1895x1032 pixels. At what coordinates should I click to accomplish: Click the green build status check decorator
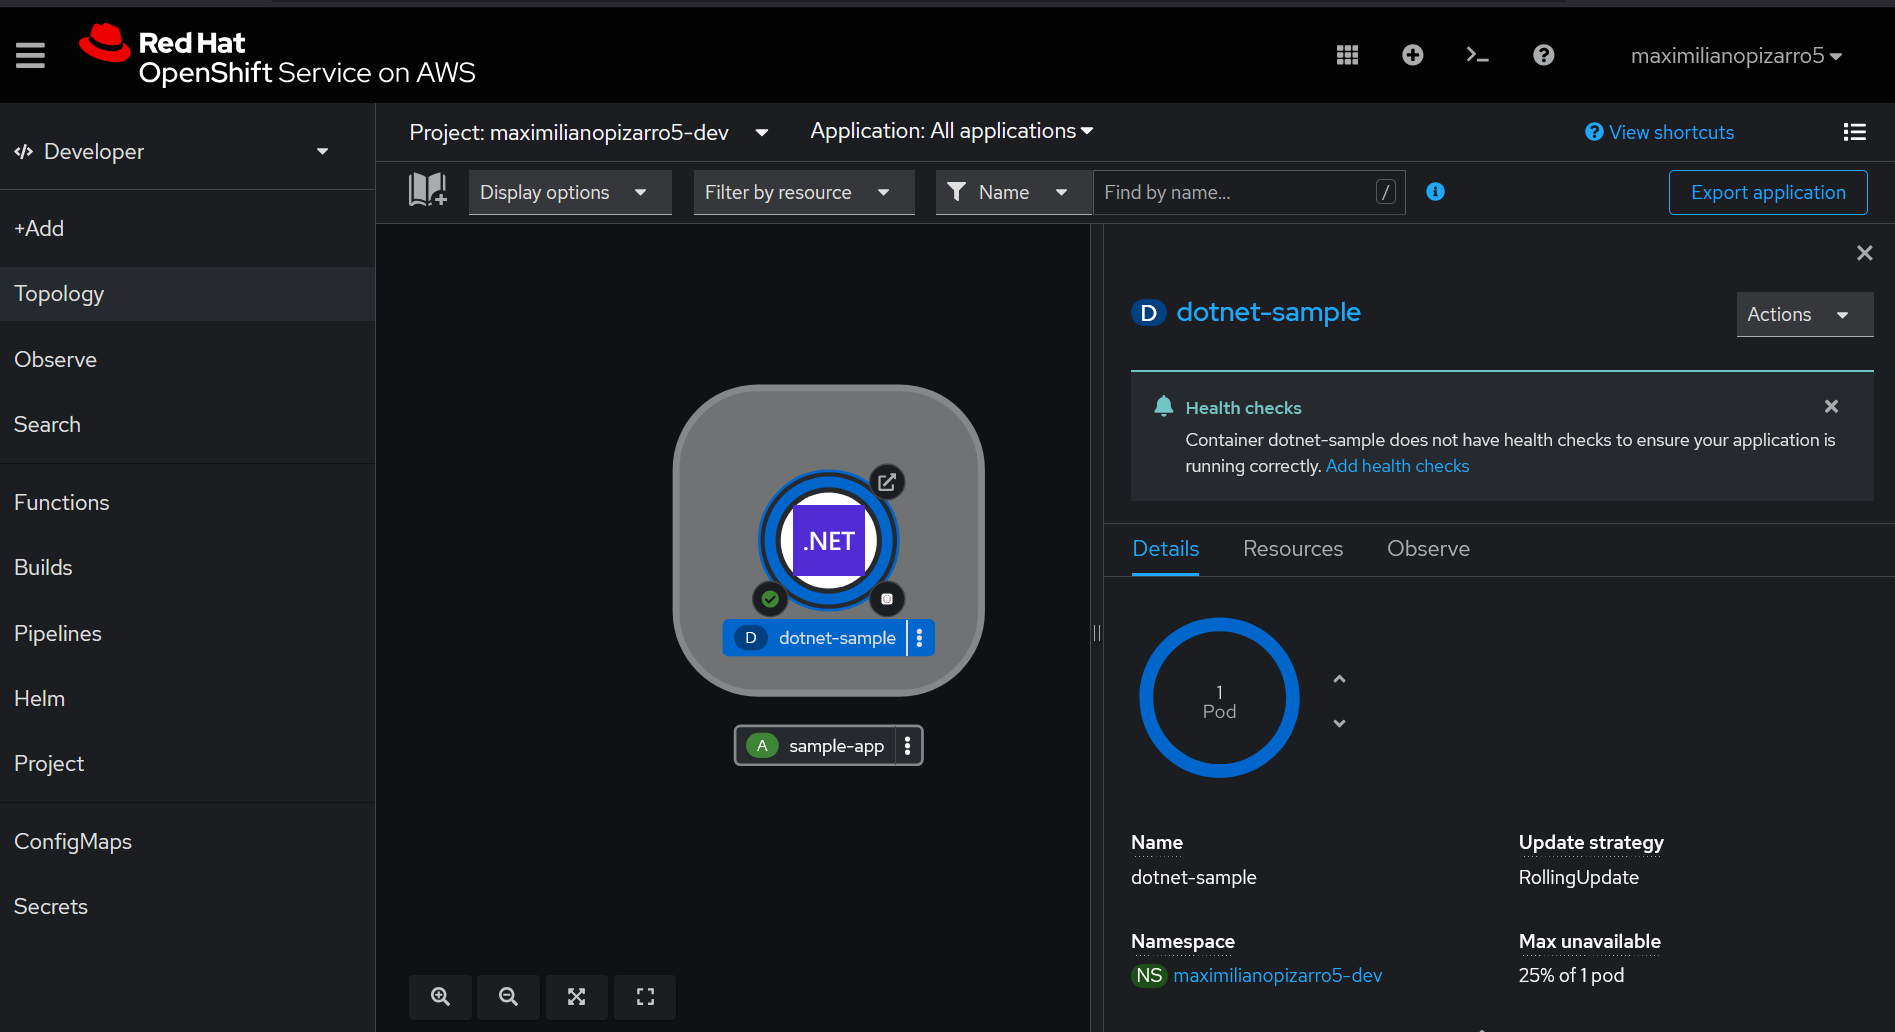770,599
